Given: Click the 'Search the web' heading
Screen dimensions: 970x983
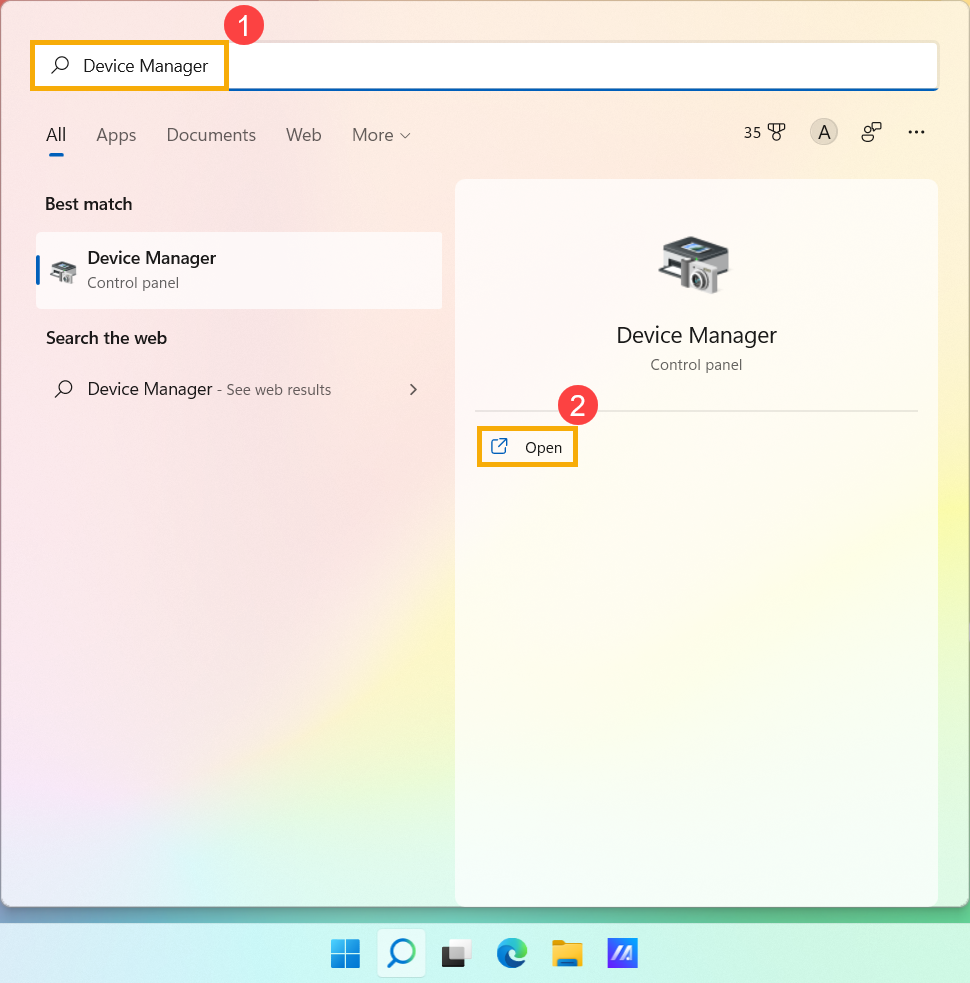Looking at the screenshot, I should coord(107,338).
